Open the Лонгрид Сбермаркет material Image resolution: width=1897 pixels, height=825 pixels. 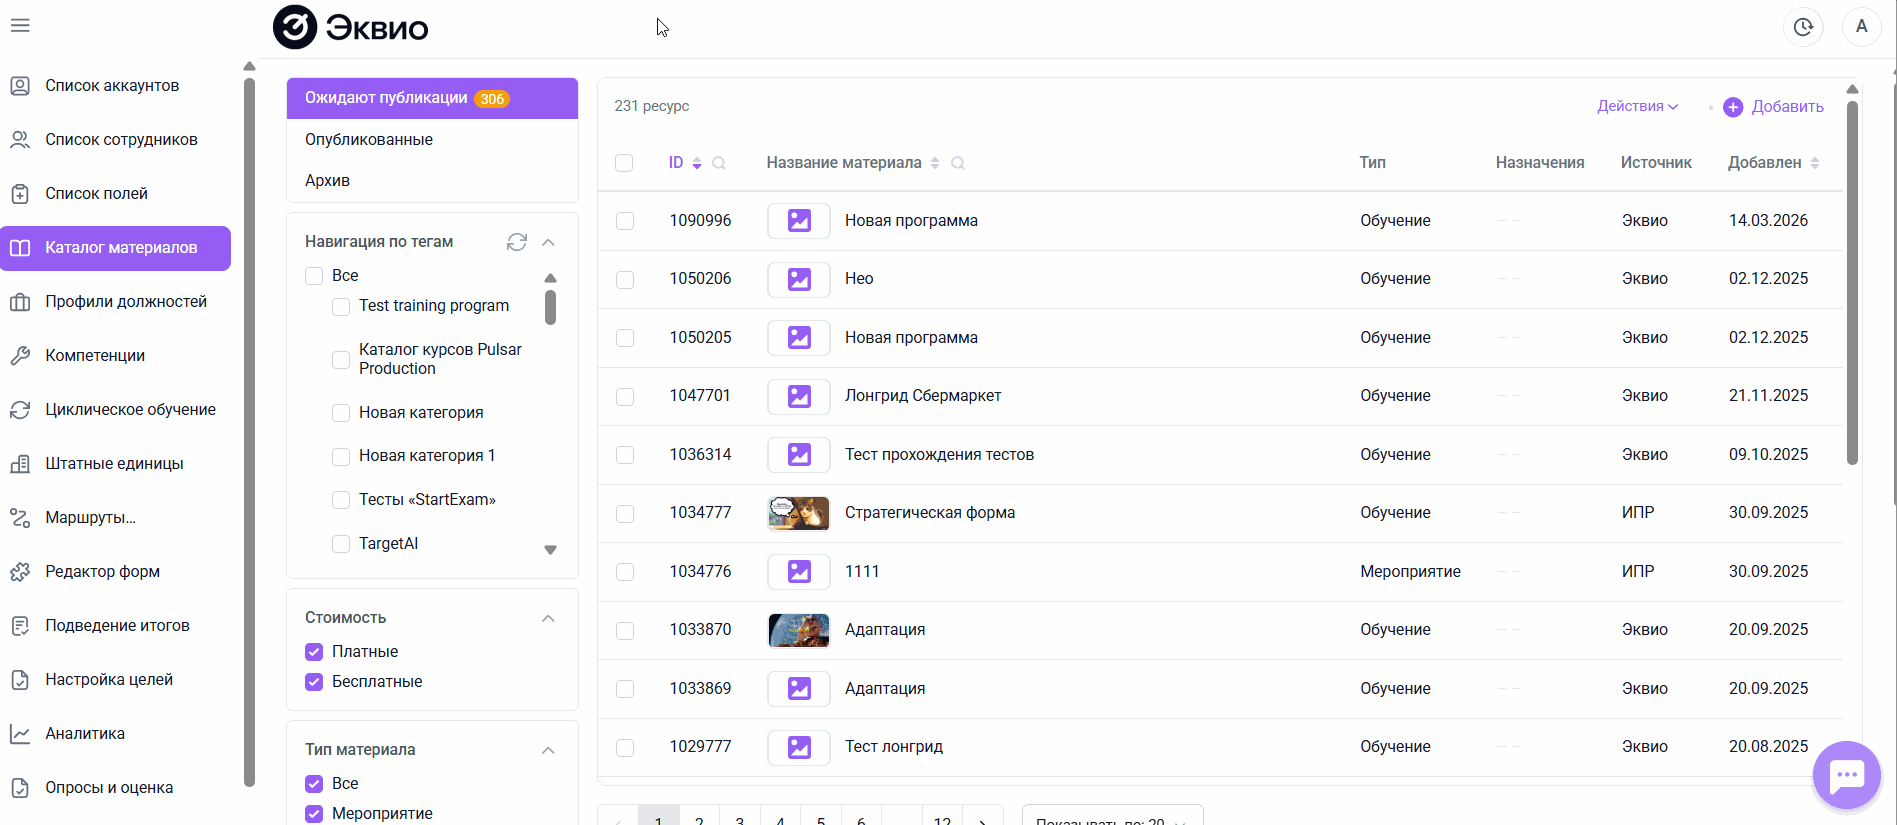[x=923, y=396]
